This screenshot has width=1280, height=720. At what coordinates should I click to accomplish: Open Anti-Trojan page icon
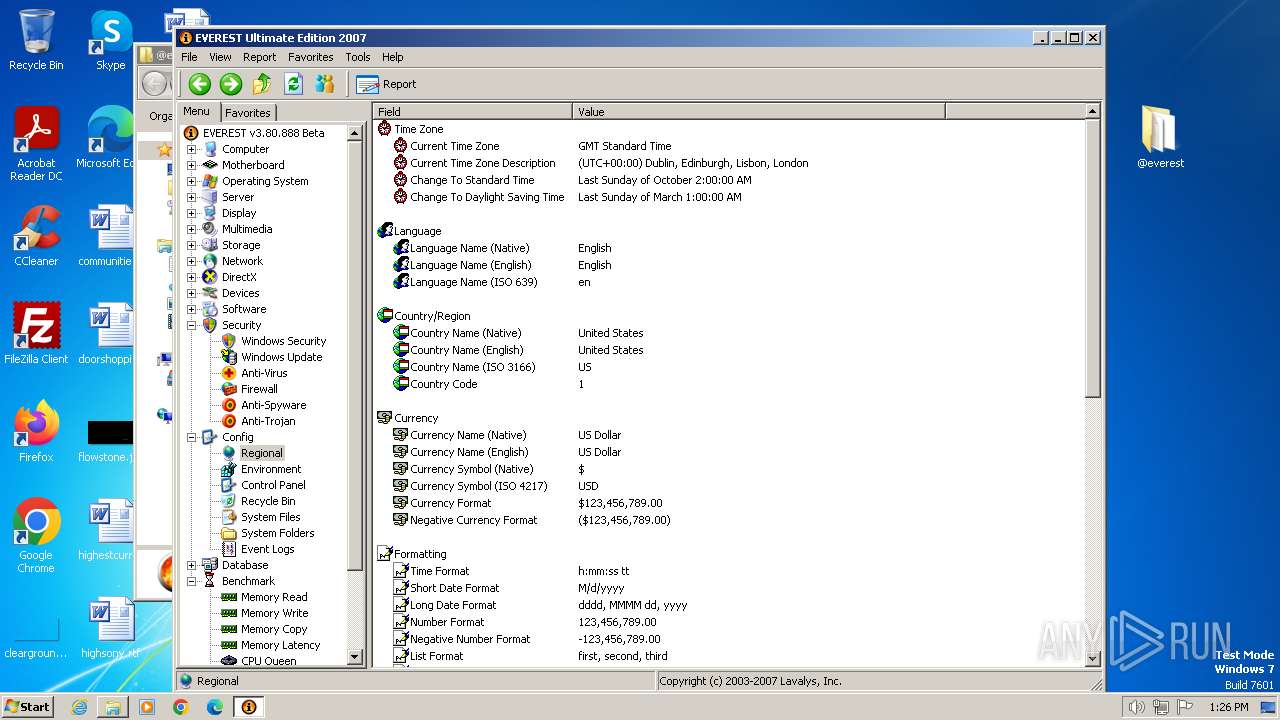tap(229, 421)
